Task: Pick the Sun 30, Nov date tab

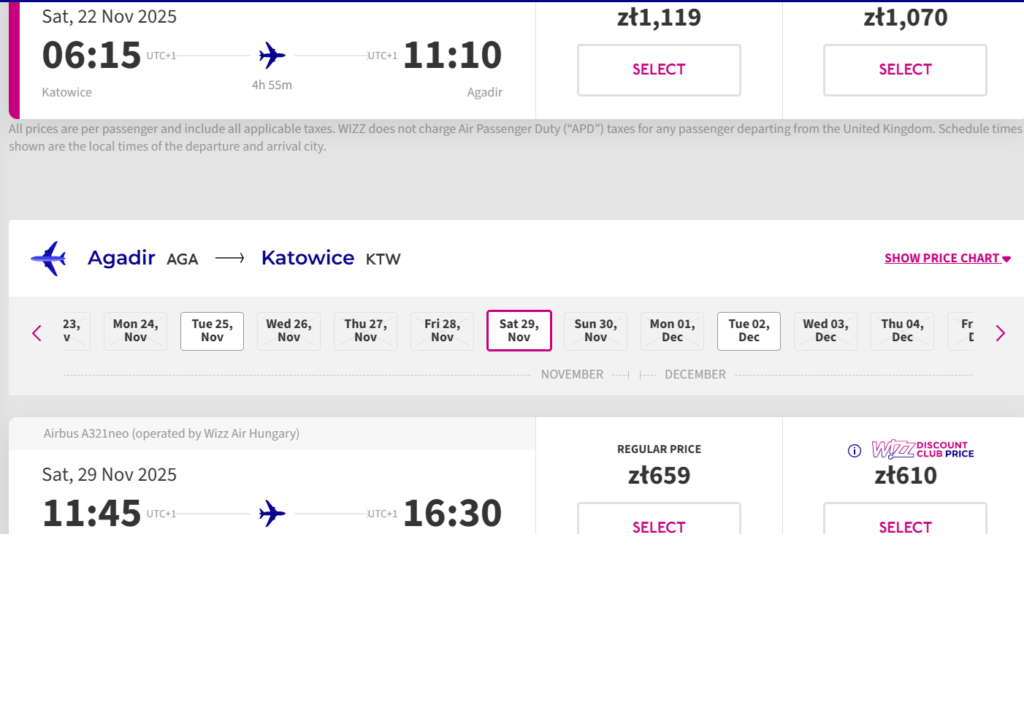Action: pos(596,331)
